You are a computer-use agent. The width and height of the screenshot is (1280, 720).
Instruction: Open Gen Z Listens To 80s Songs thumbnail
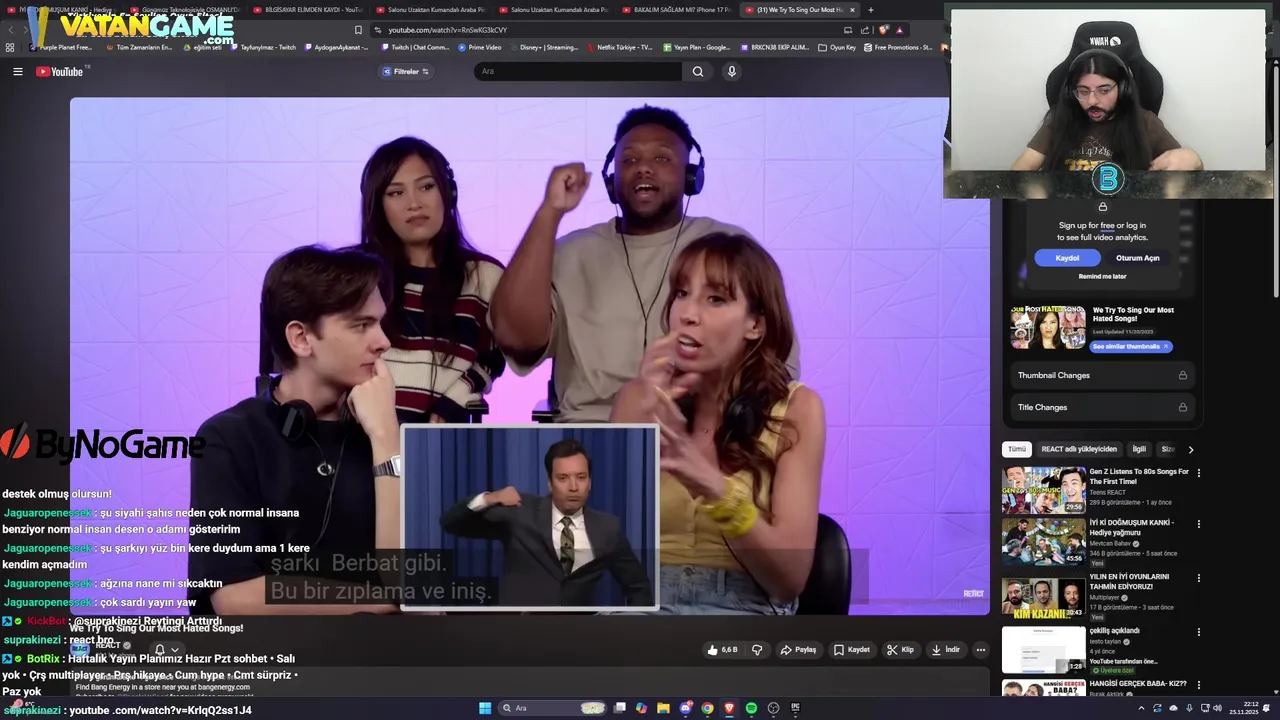pos(1044,490)
